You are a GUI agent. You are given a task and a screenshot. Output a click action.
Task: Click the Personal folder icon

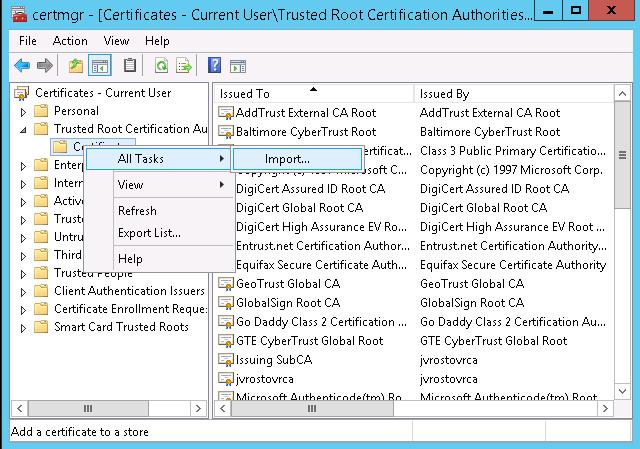41,111
